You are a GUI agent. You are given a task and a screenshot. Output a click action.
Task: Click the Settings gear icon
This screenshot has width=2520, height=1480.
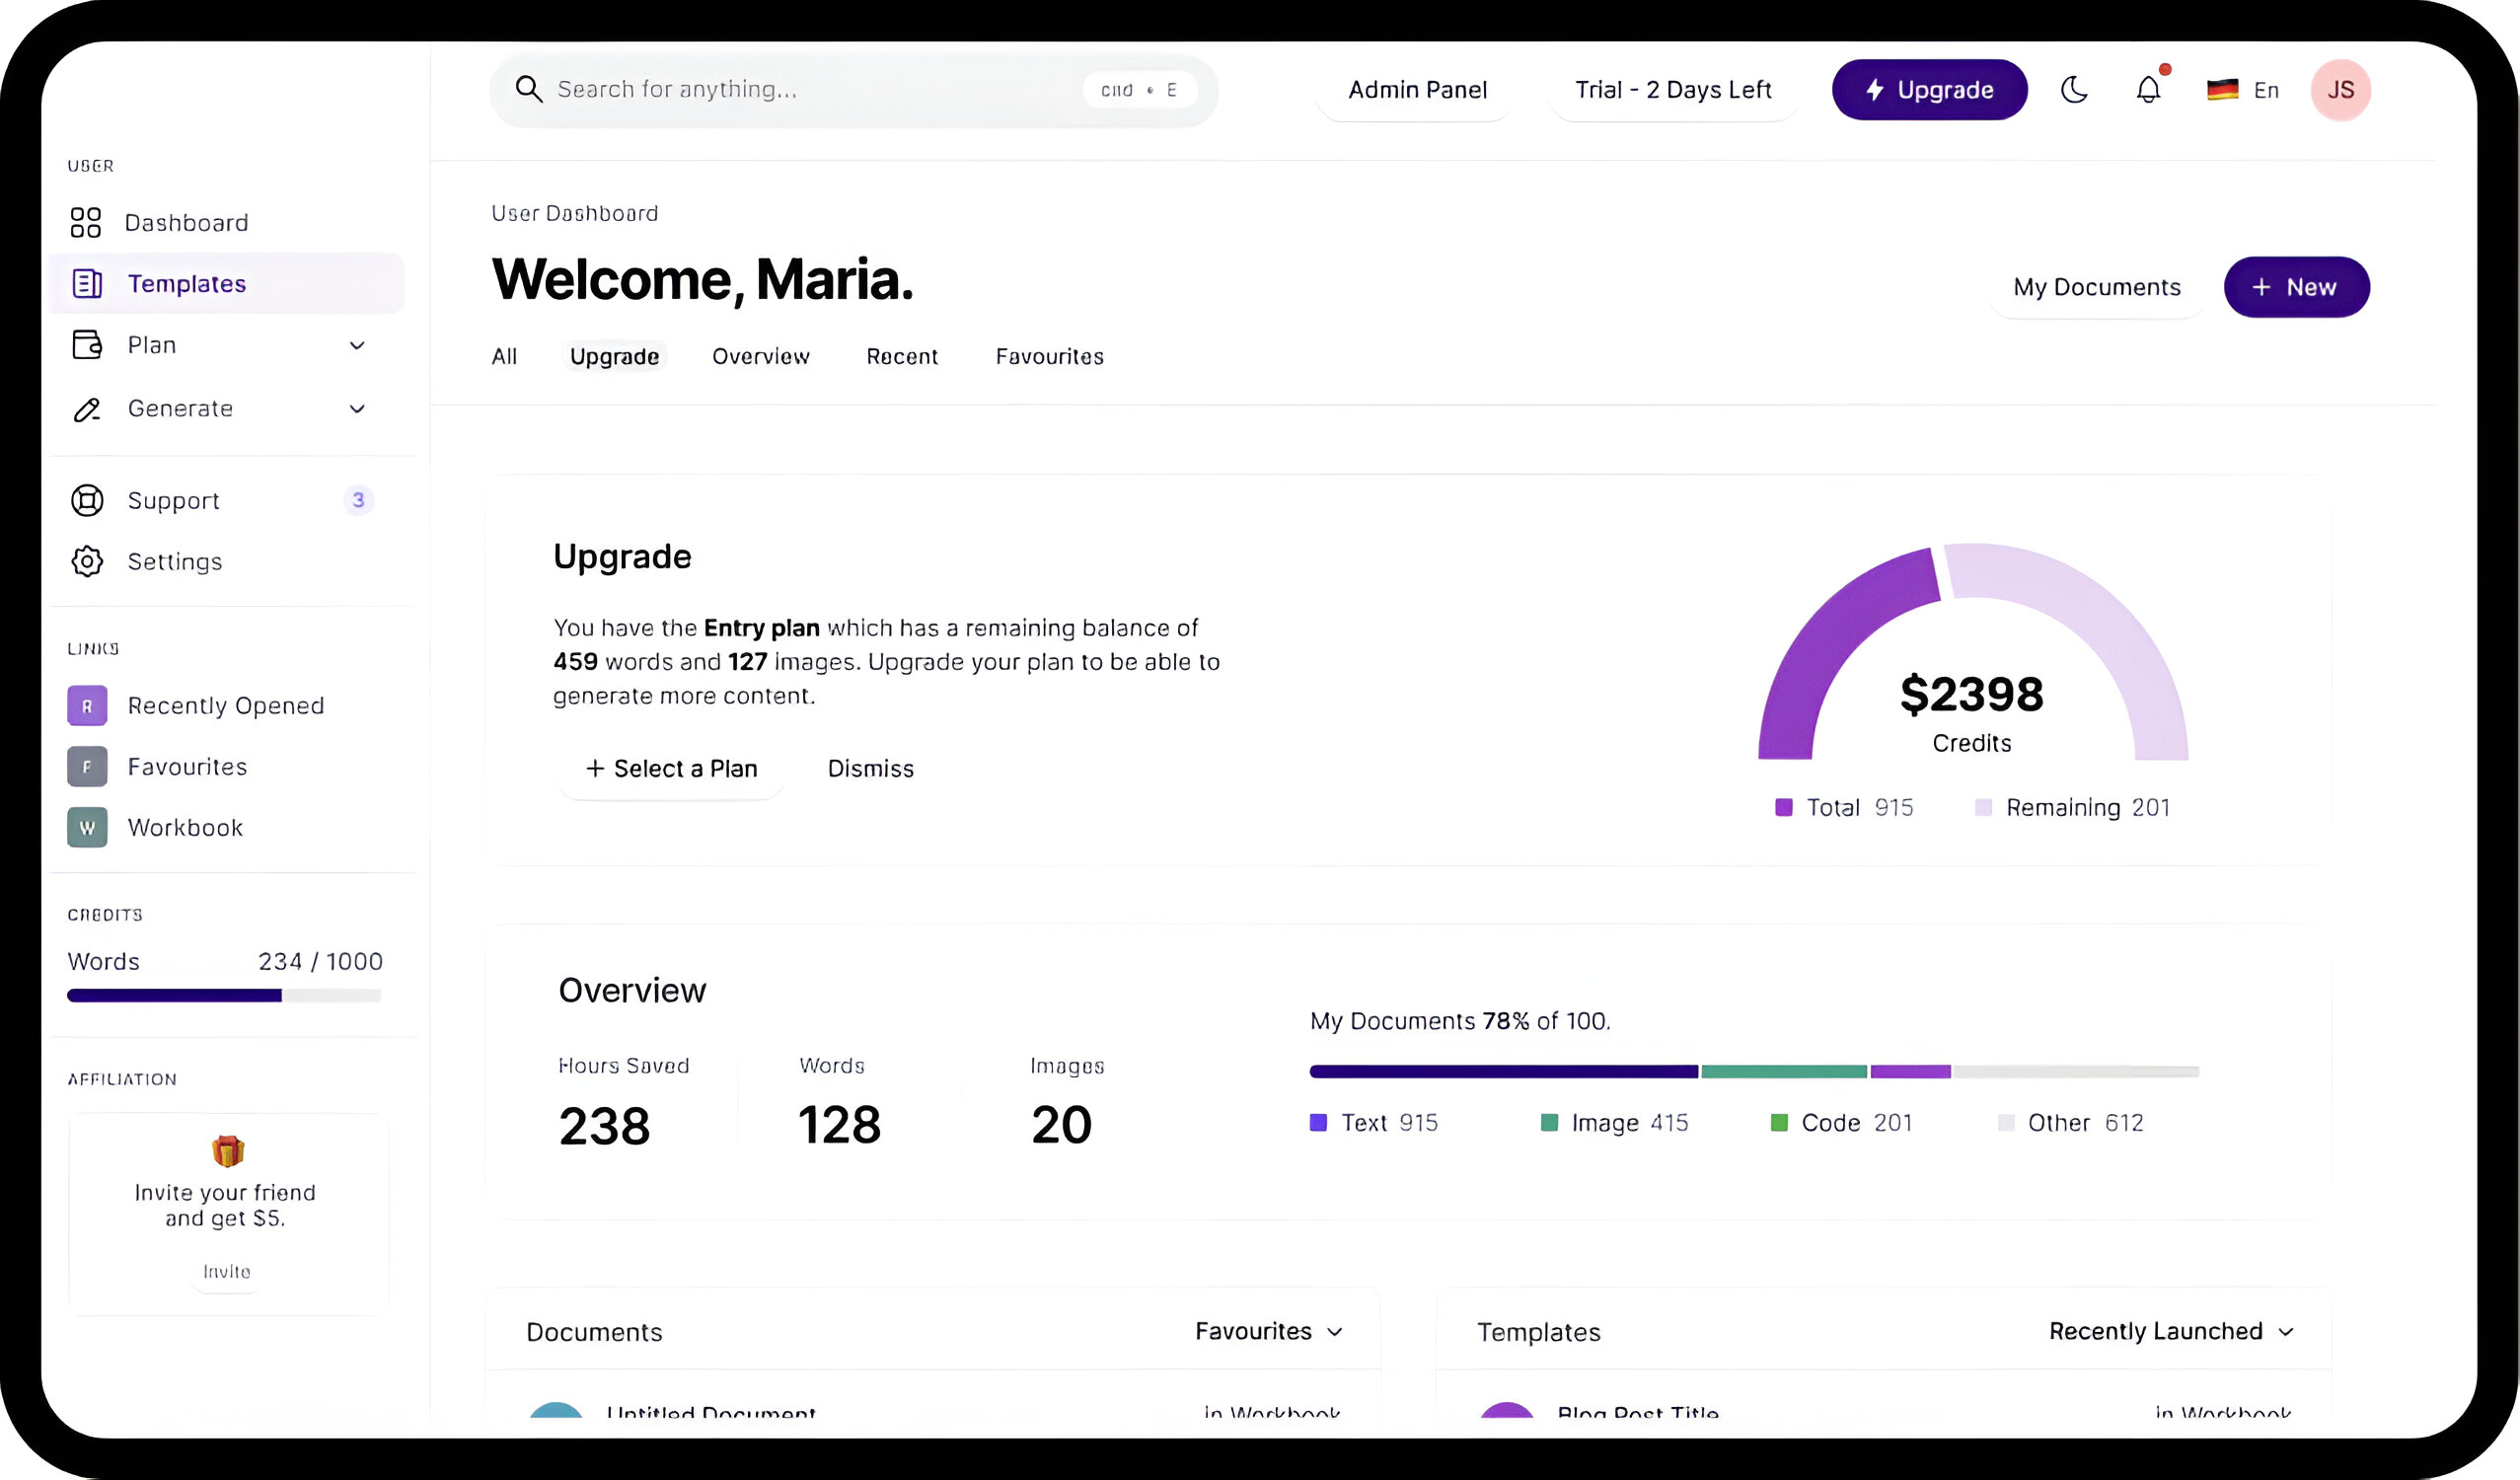coord(86,560)
